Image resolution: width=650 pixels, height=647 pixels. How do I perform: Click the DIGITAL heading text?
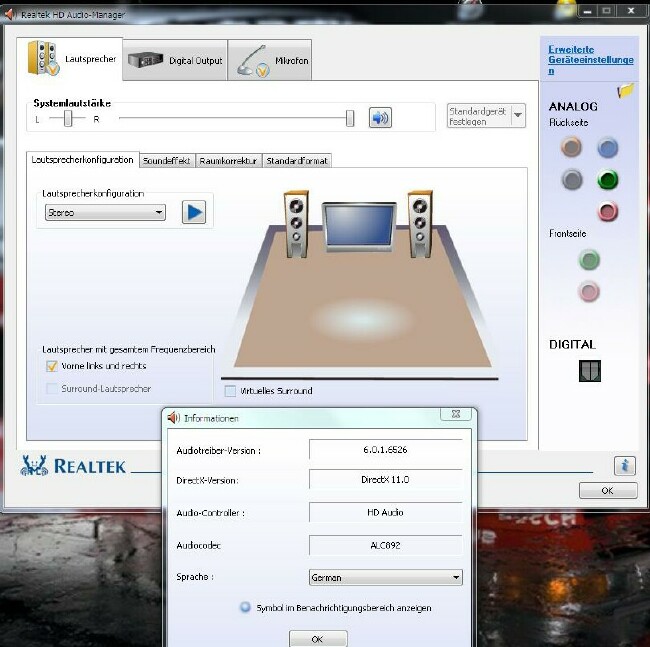572,344
